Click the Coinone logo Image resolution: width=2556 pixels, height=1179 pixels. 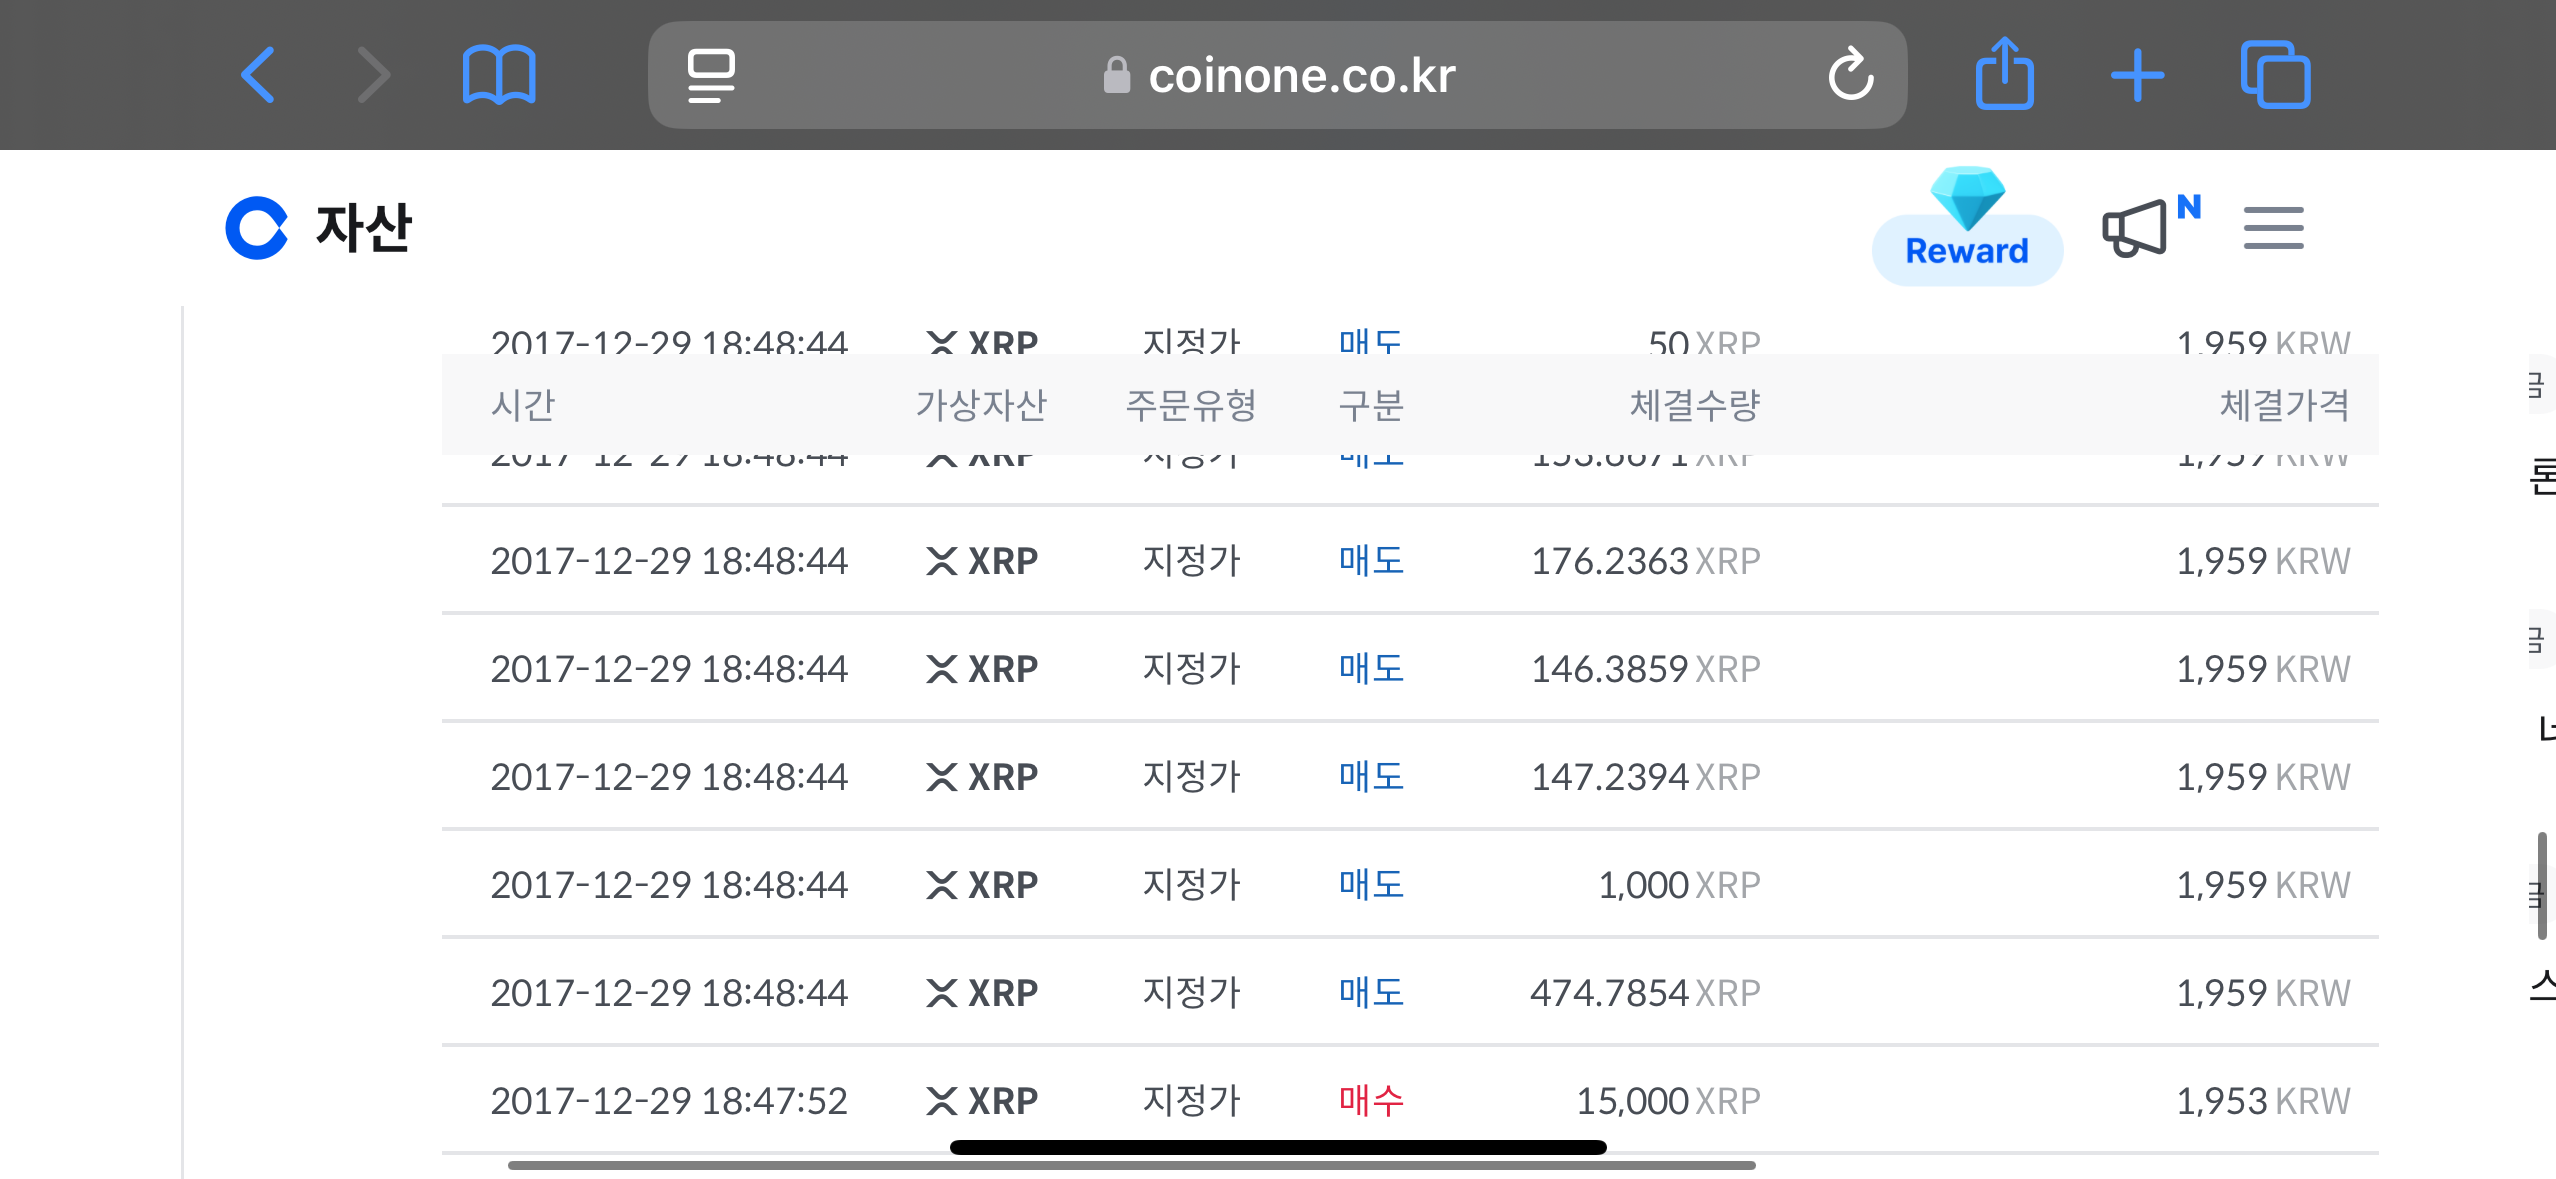(x=257, y=228)
